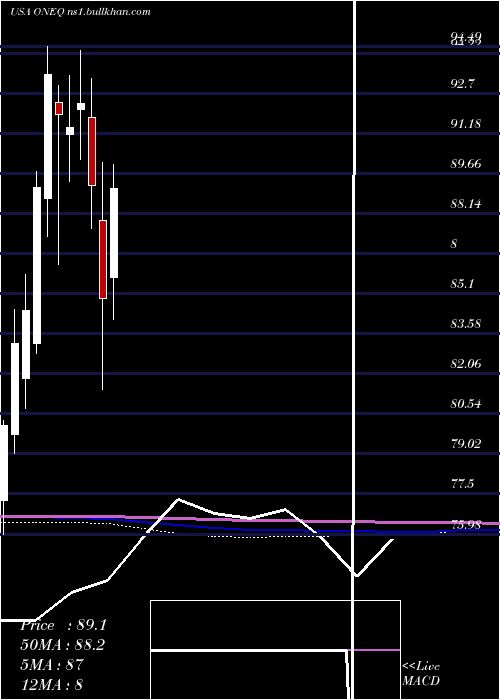Screen dimensions: 500x700
Task: Select the '5MA : 87' legend entry
Action: click(x=52, y=665)
